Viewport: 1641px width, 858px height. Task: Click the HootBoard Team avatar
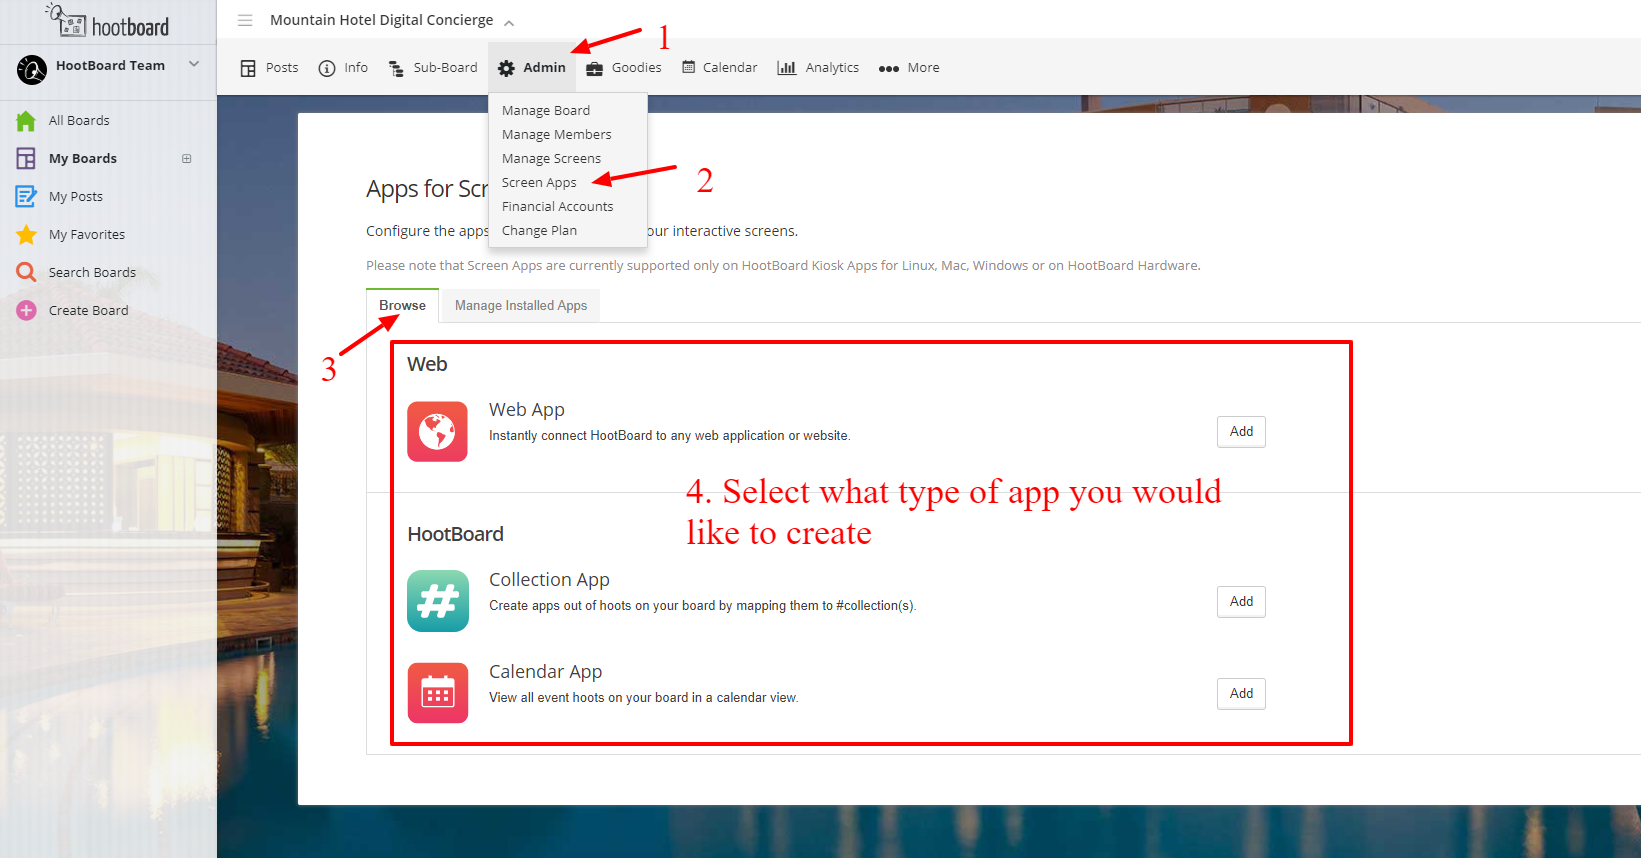pyautogui.click(x=32, y=69)
